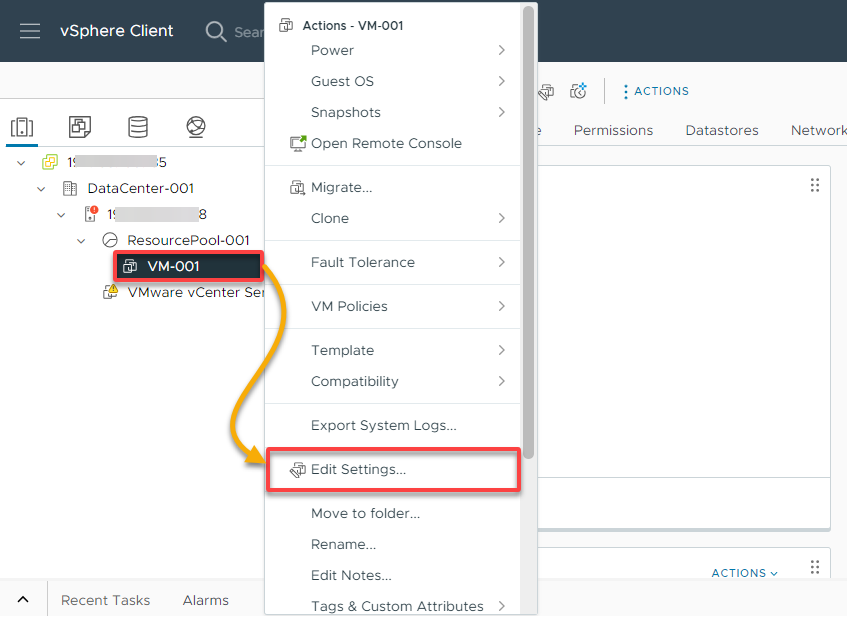Click the DataCenter-001 datacenter icon
Screen dimensions: 847x621
[70, 188]
